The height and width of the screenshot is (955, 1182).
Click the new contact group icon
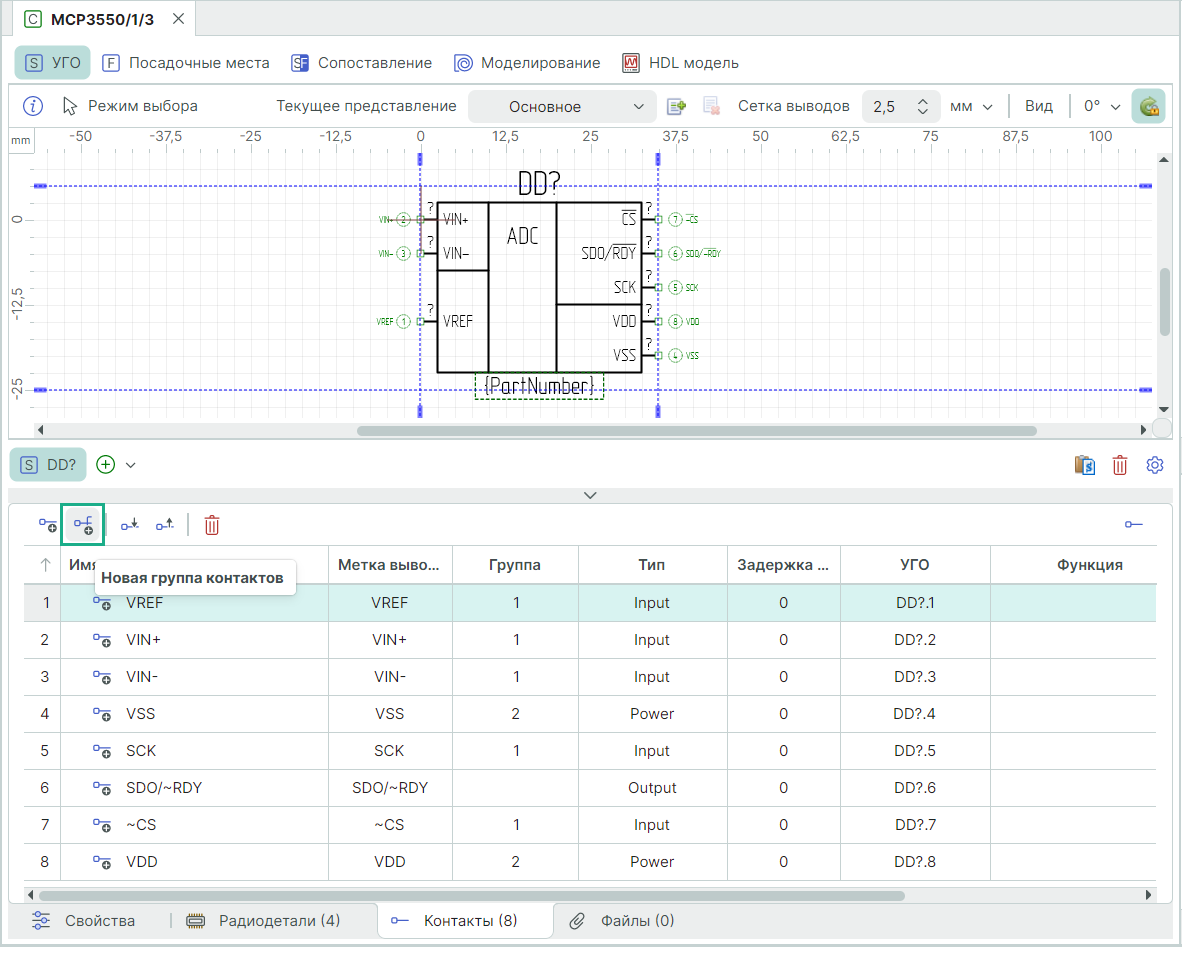[83, 524]
